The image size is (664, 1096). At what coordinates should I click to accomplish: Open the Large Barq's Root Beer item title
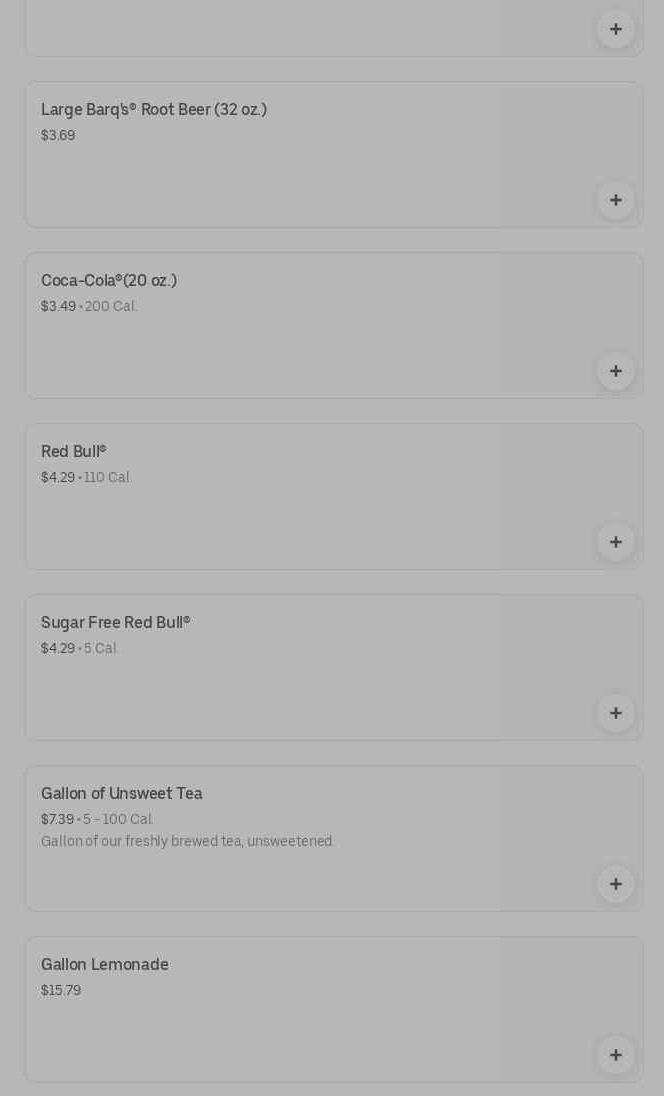[x=154, y=110]
